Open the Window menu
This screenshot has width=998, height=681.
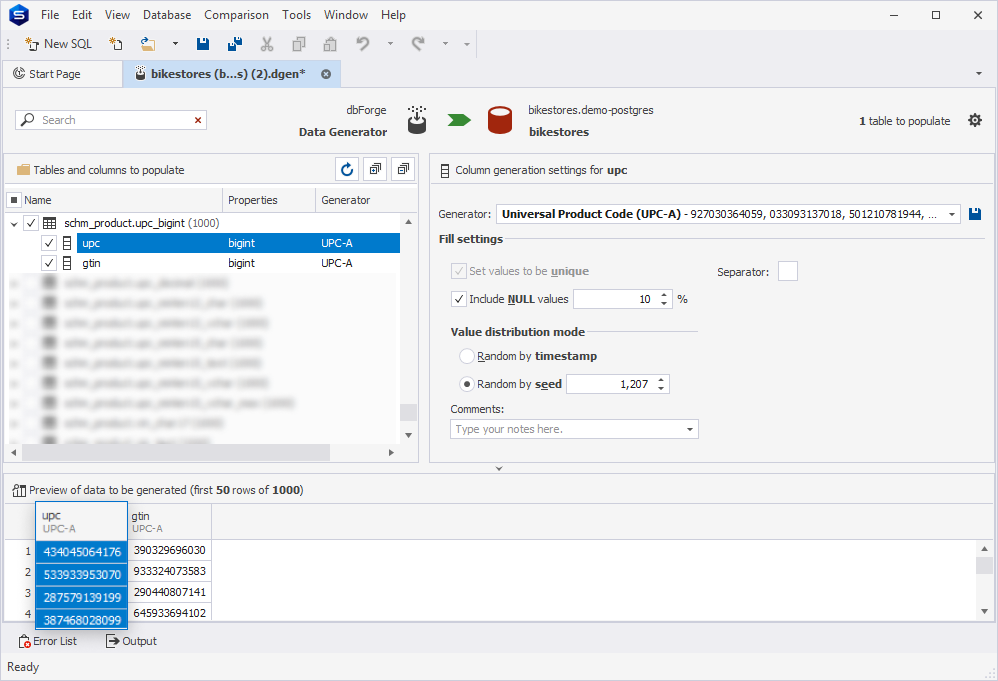click(346, 15)
